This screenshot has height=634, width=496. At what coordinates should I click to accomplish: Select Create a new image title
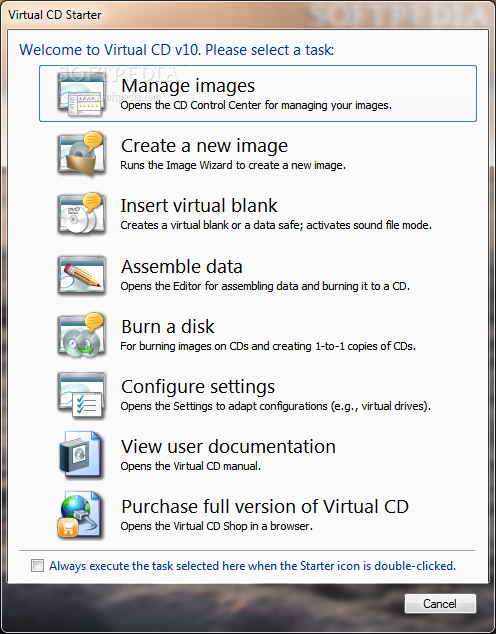pyautogui.click(x=204, y=146)
